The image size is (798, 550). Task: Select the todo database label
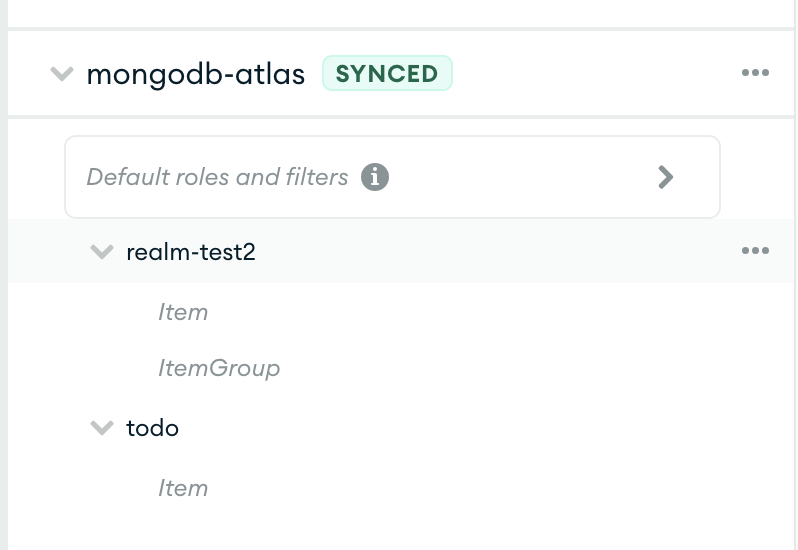click(153, 428)
